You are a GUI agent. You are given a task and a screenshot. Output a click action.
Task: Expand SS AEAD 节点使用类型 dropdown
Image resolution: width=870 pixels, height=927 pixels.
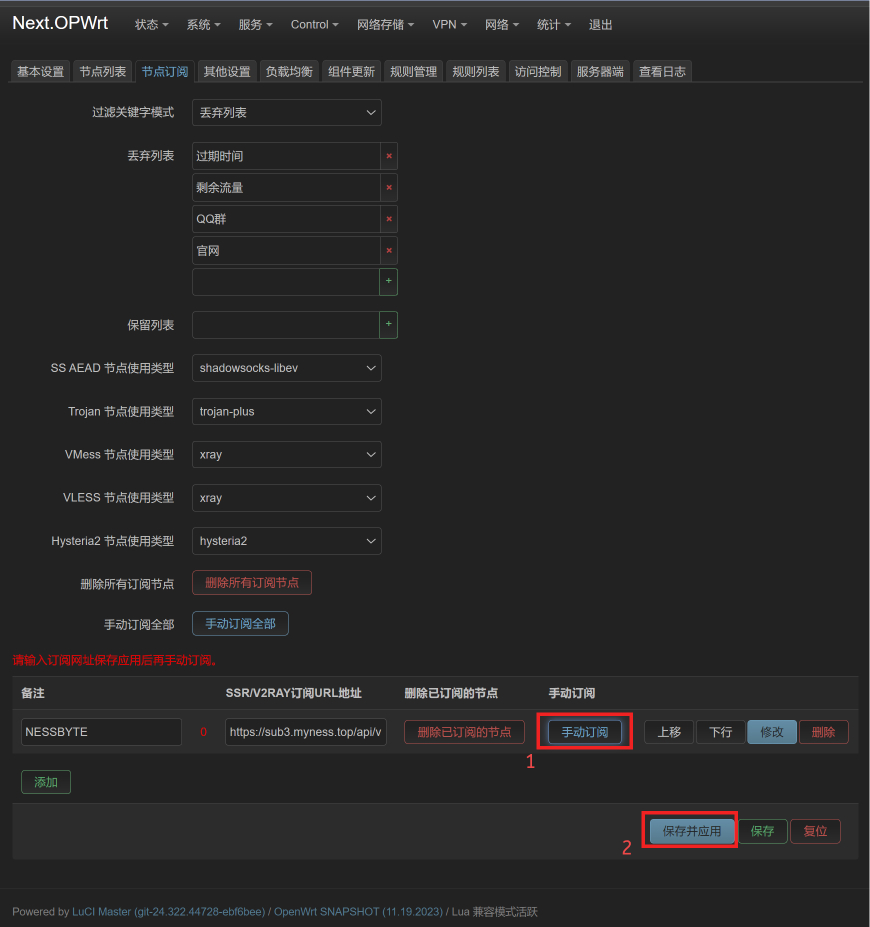click(x=286, y=368)
